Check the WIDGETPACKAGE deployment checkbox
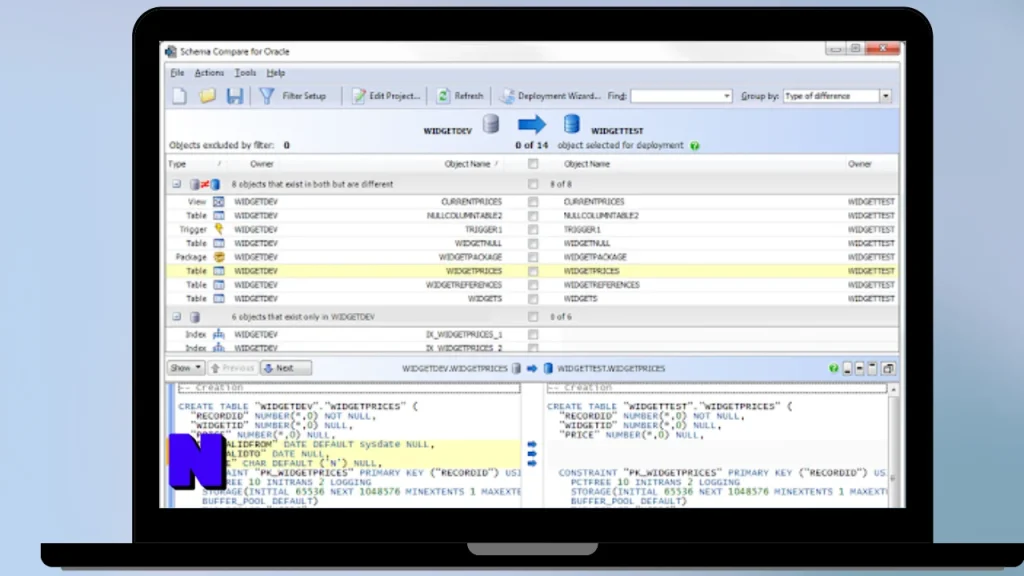1024x576 pixels. point(533,257)
